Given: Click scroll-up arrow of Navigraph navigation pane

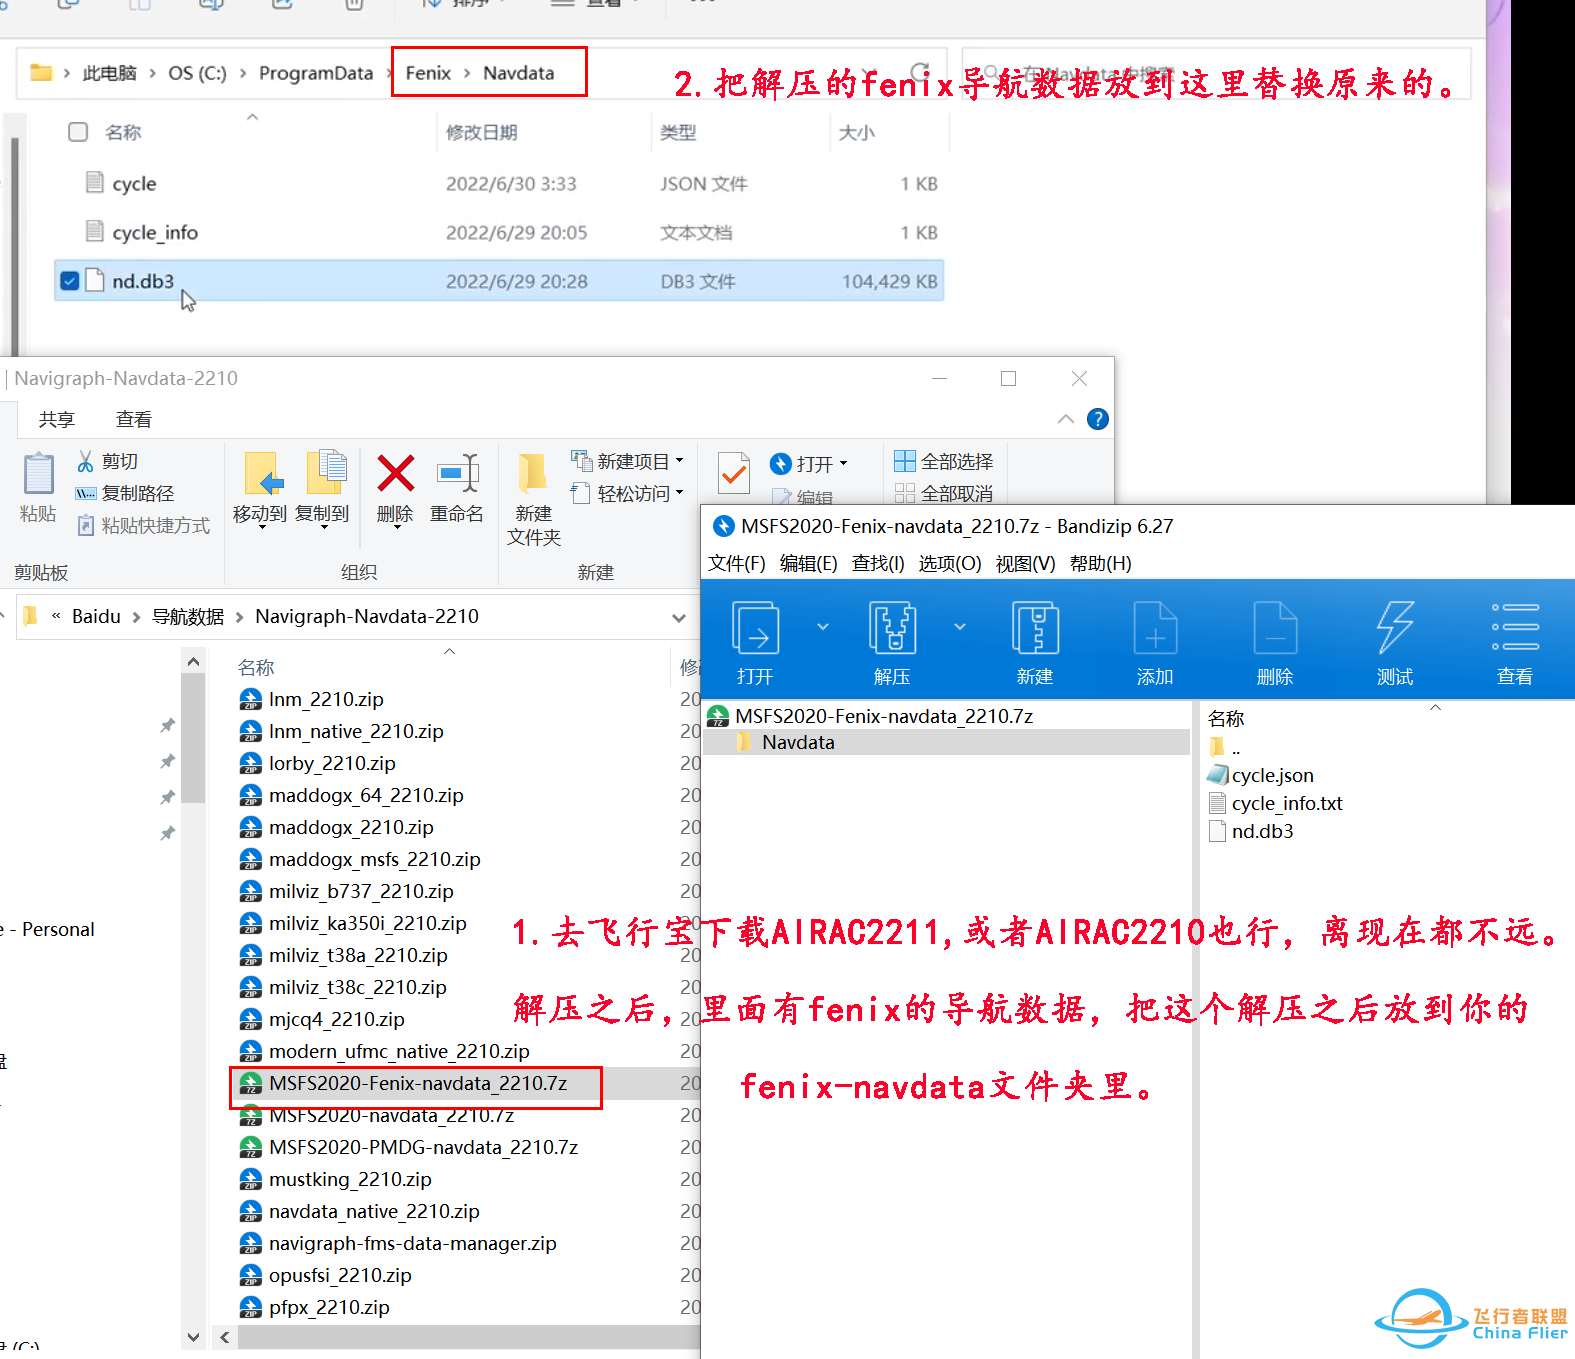Looking at the screenshot, I should (193, 661).
